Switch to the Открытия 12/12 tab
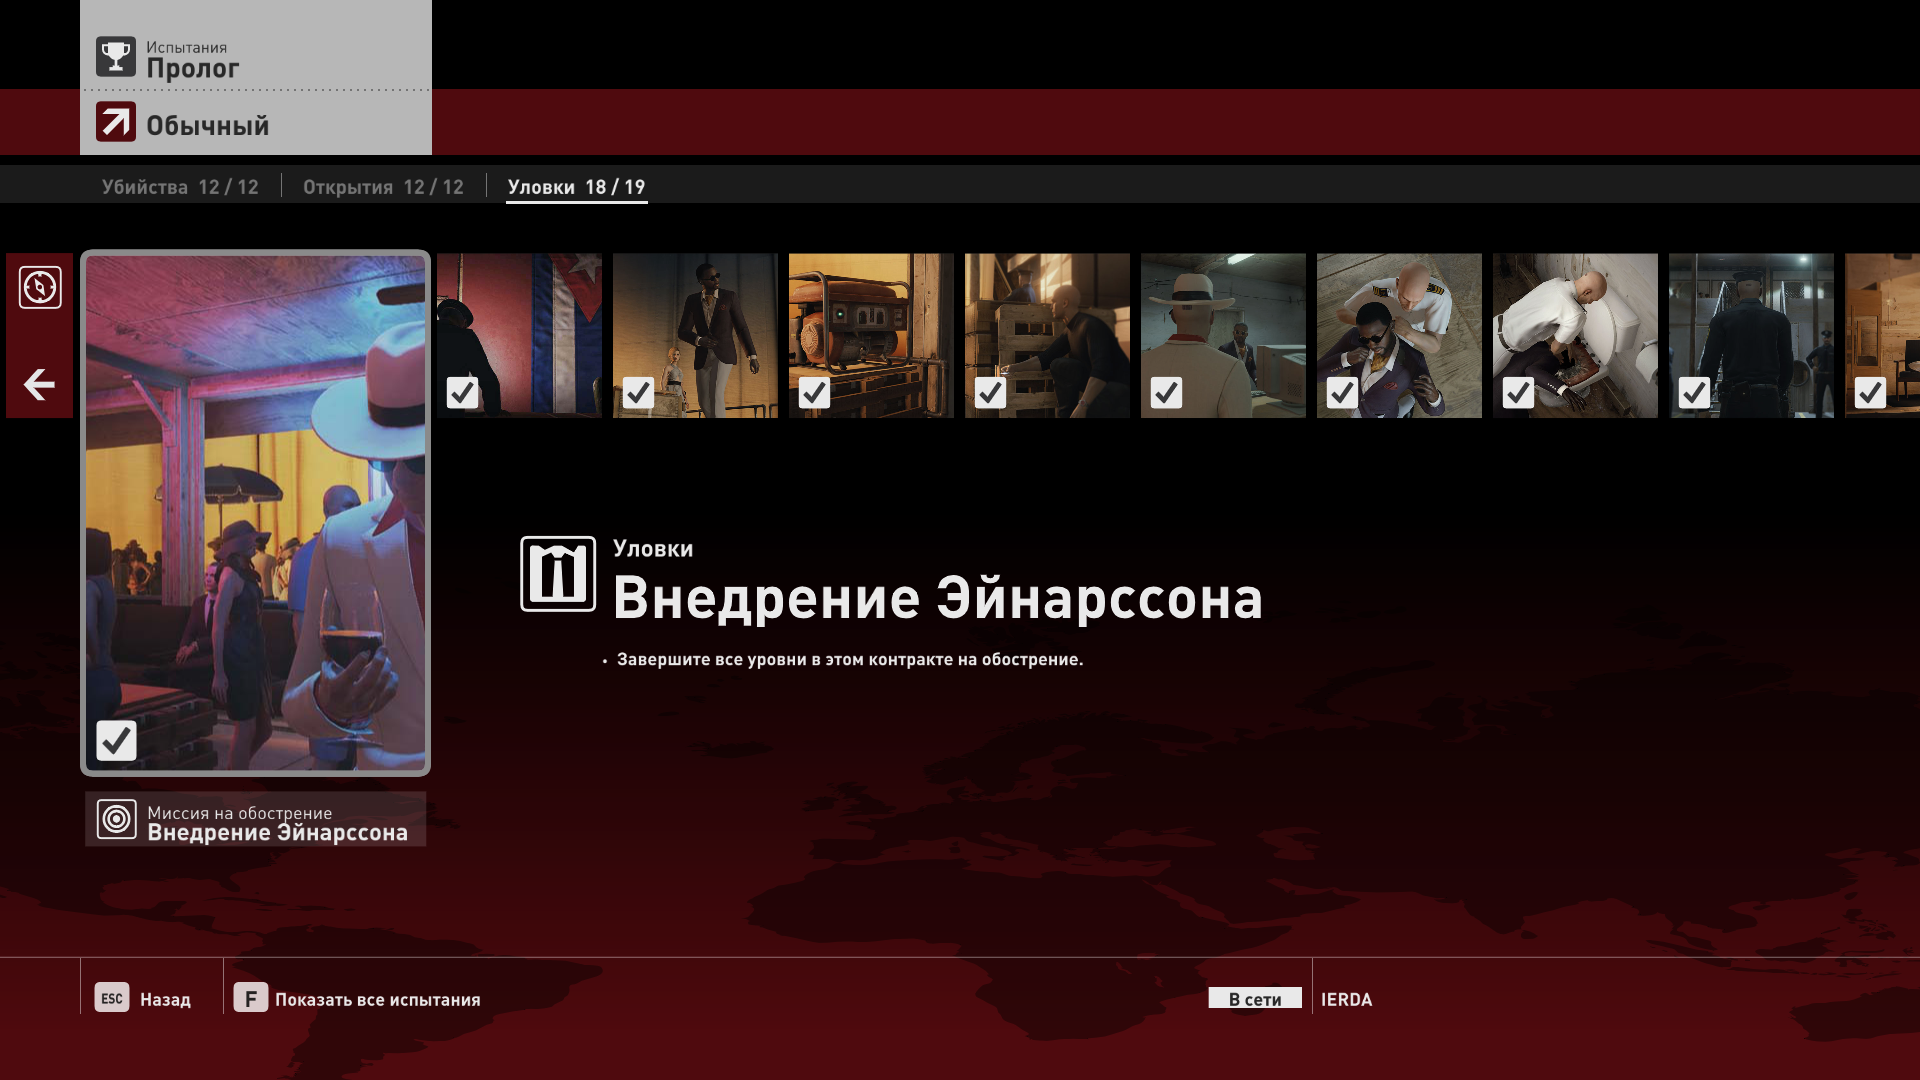Screen dimensions: 1920x1080 click(x=383, y=187)
